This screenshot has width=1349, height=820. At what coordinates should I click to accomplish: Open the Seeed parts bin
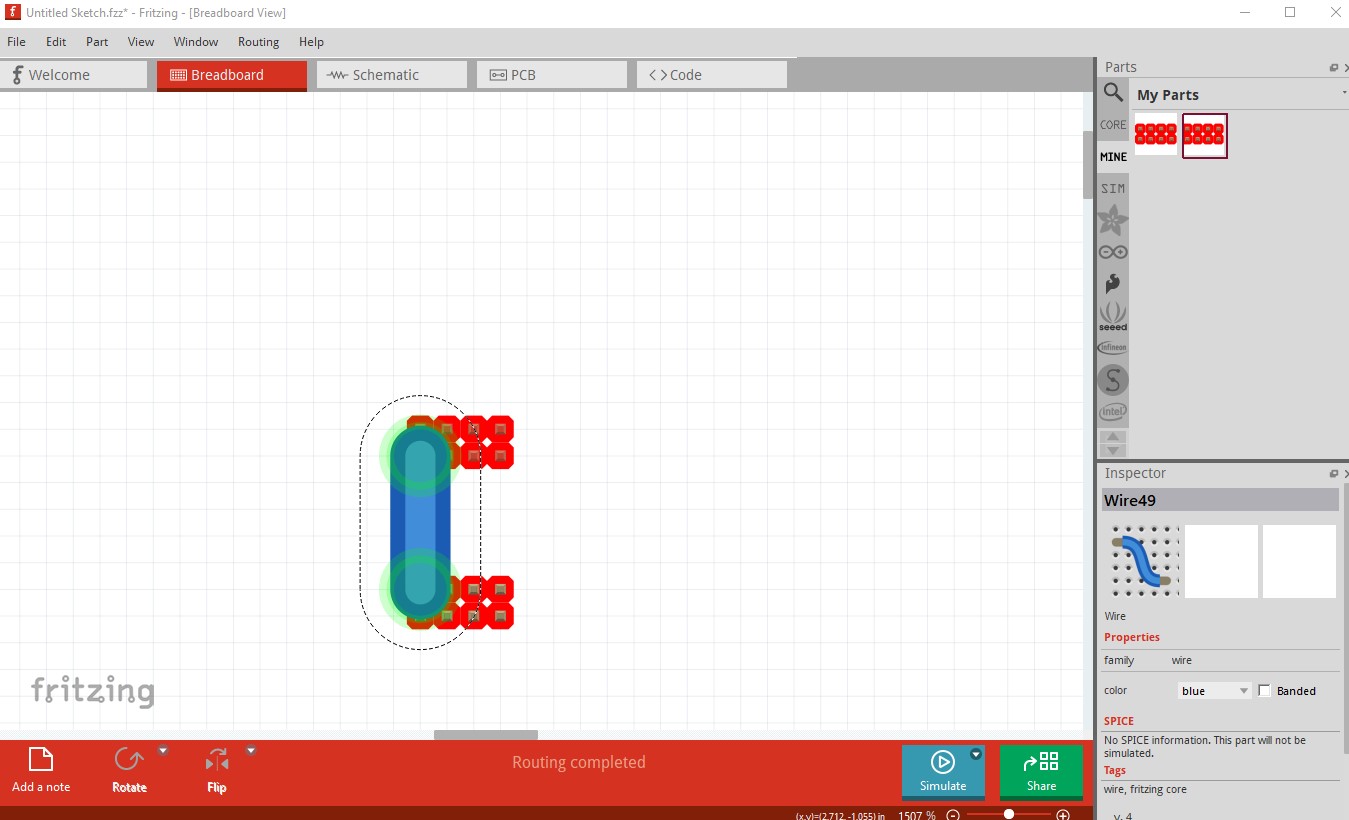tap(1113, 316)
